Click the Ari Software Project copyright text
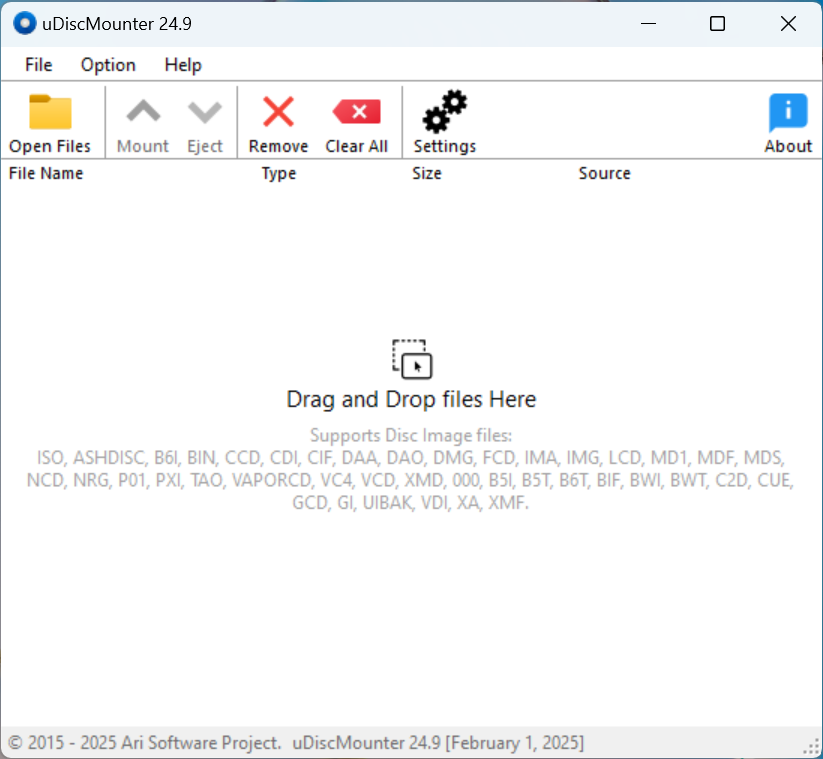Image resolution: width=823 pixels, height=759 pixels. click(x=145, y=743)
